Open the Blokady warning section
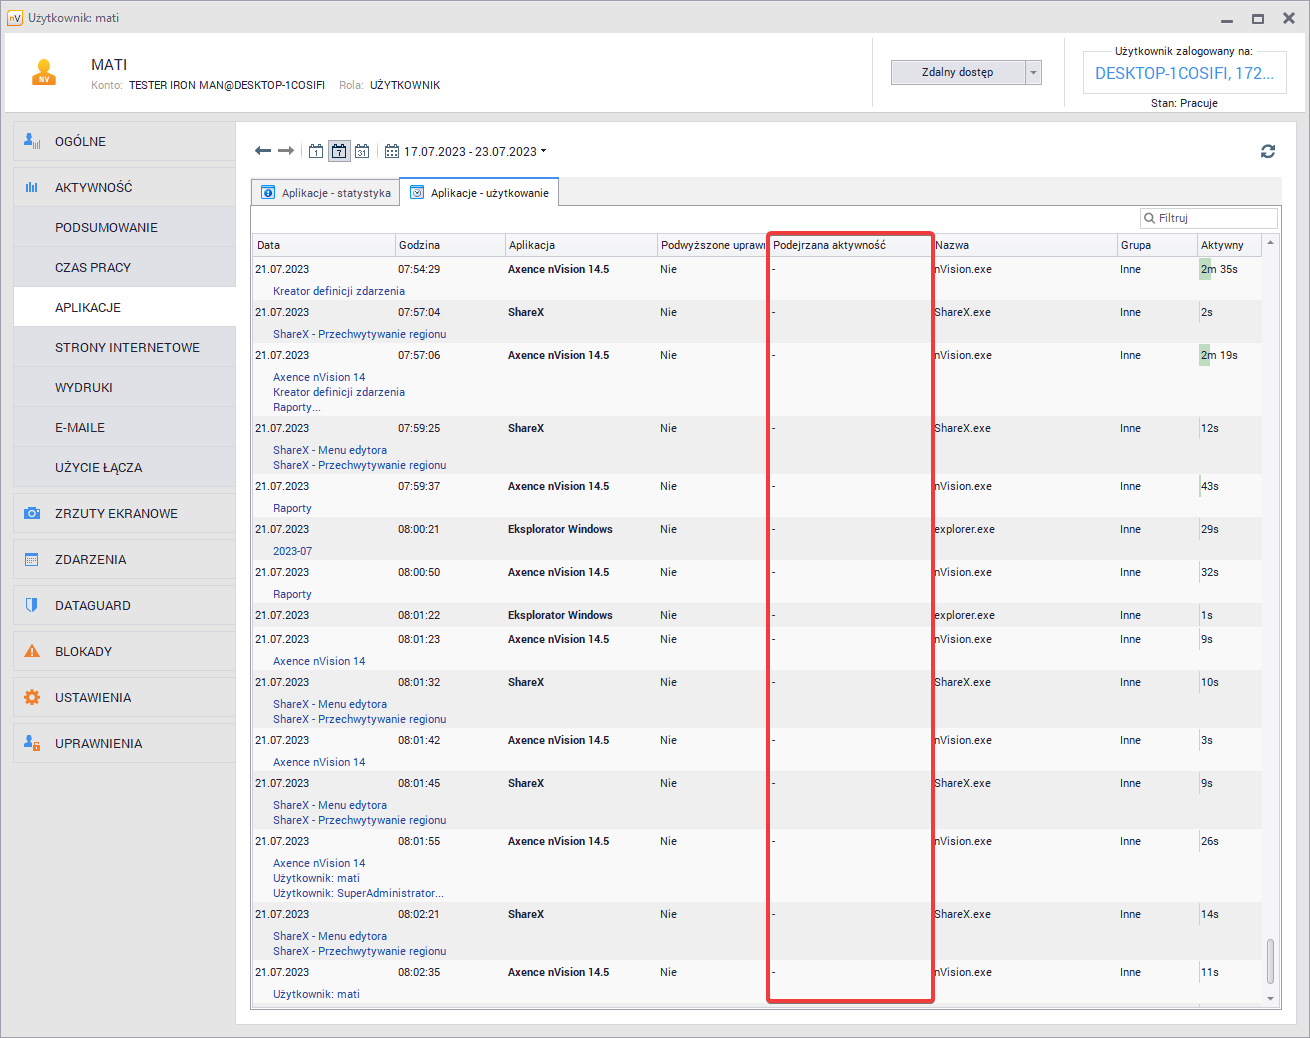Screen dimensions: 1310x1038 click(83, 651)
